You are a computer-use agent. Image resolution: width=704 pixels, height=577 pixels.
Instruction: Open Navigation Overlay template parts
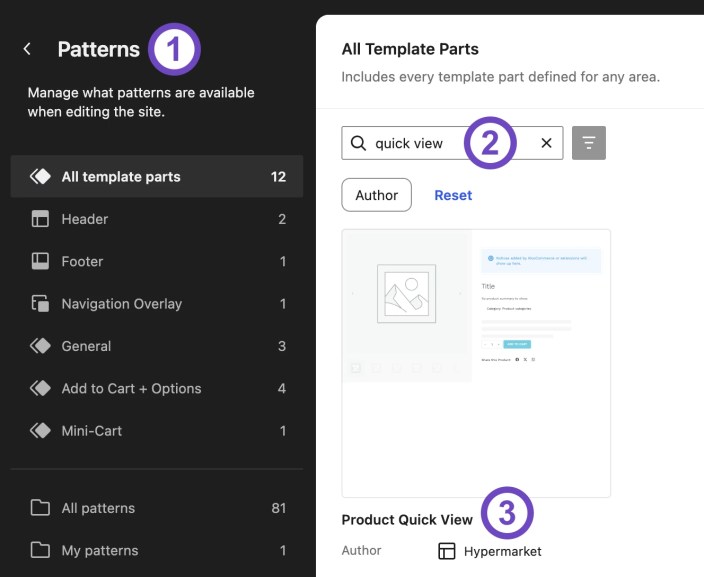(x=157, y=304)
